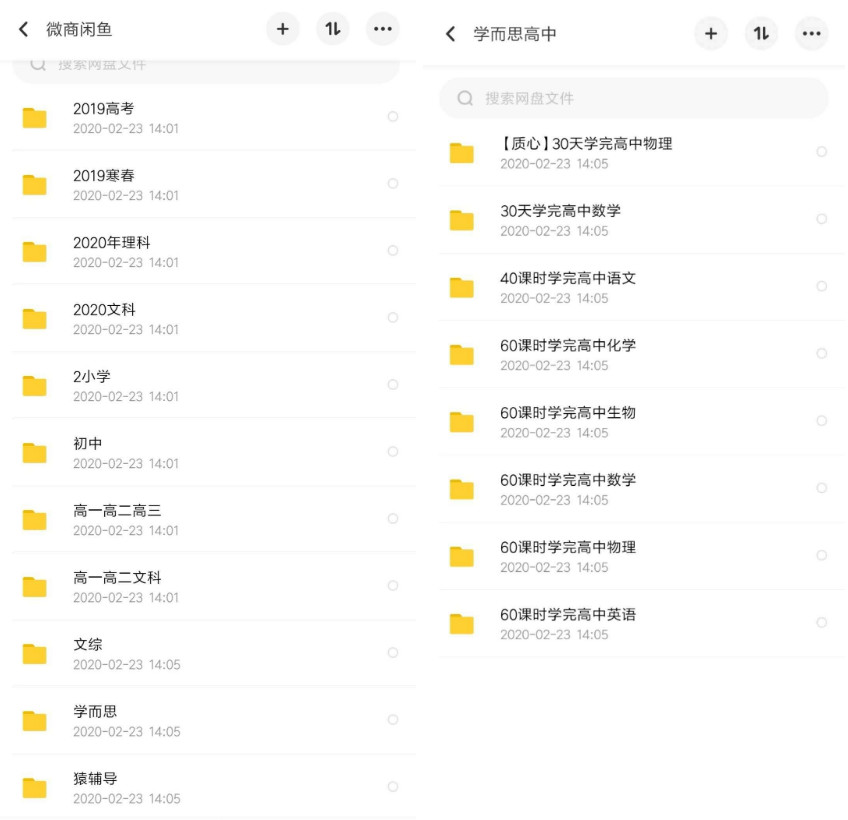Select the circle next to 60课时学完高中化学
Screen dimensions: 848x820
pyautogui.click(x=822, y=354)
